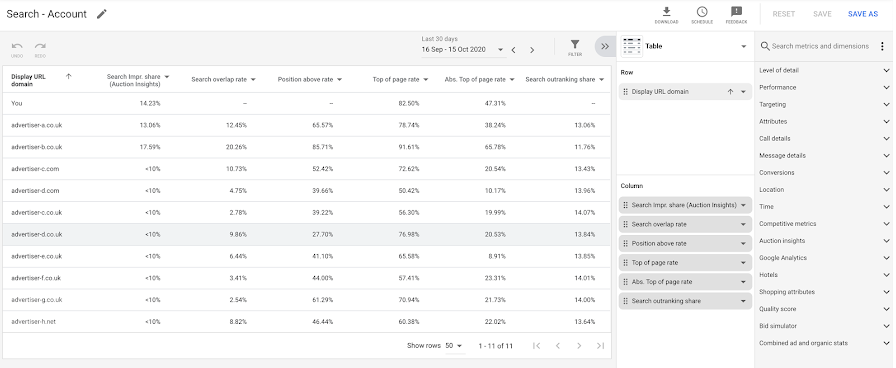Open the Filter tool
This screenshot has height=368, width=896.
point(575,47)
